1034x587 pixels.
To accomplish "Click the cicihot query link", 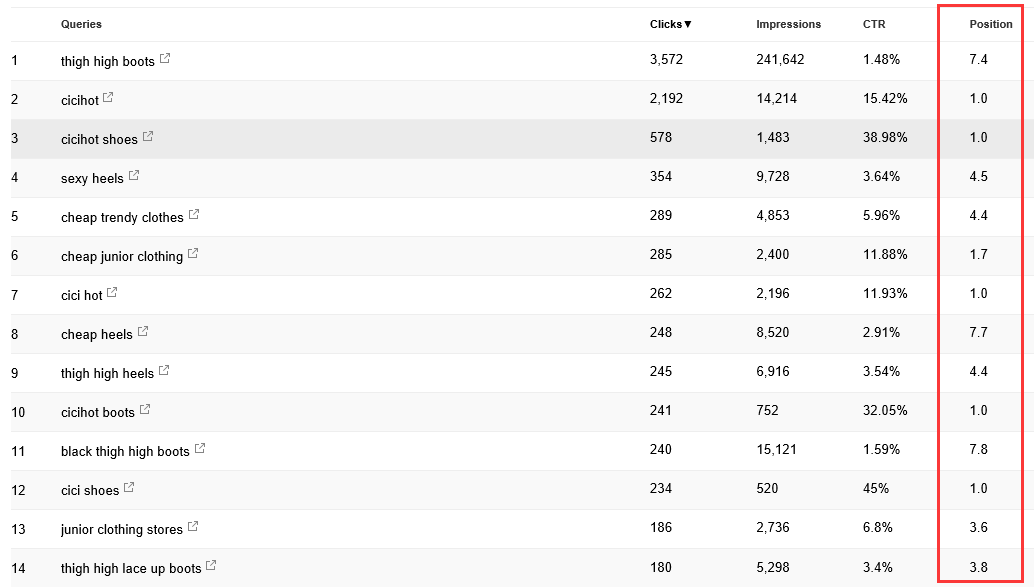I will [80, 100].
